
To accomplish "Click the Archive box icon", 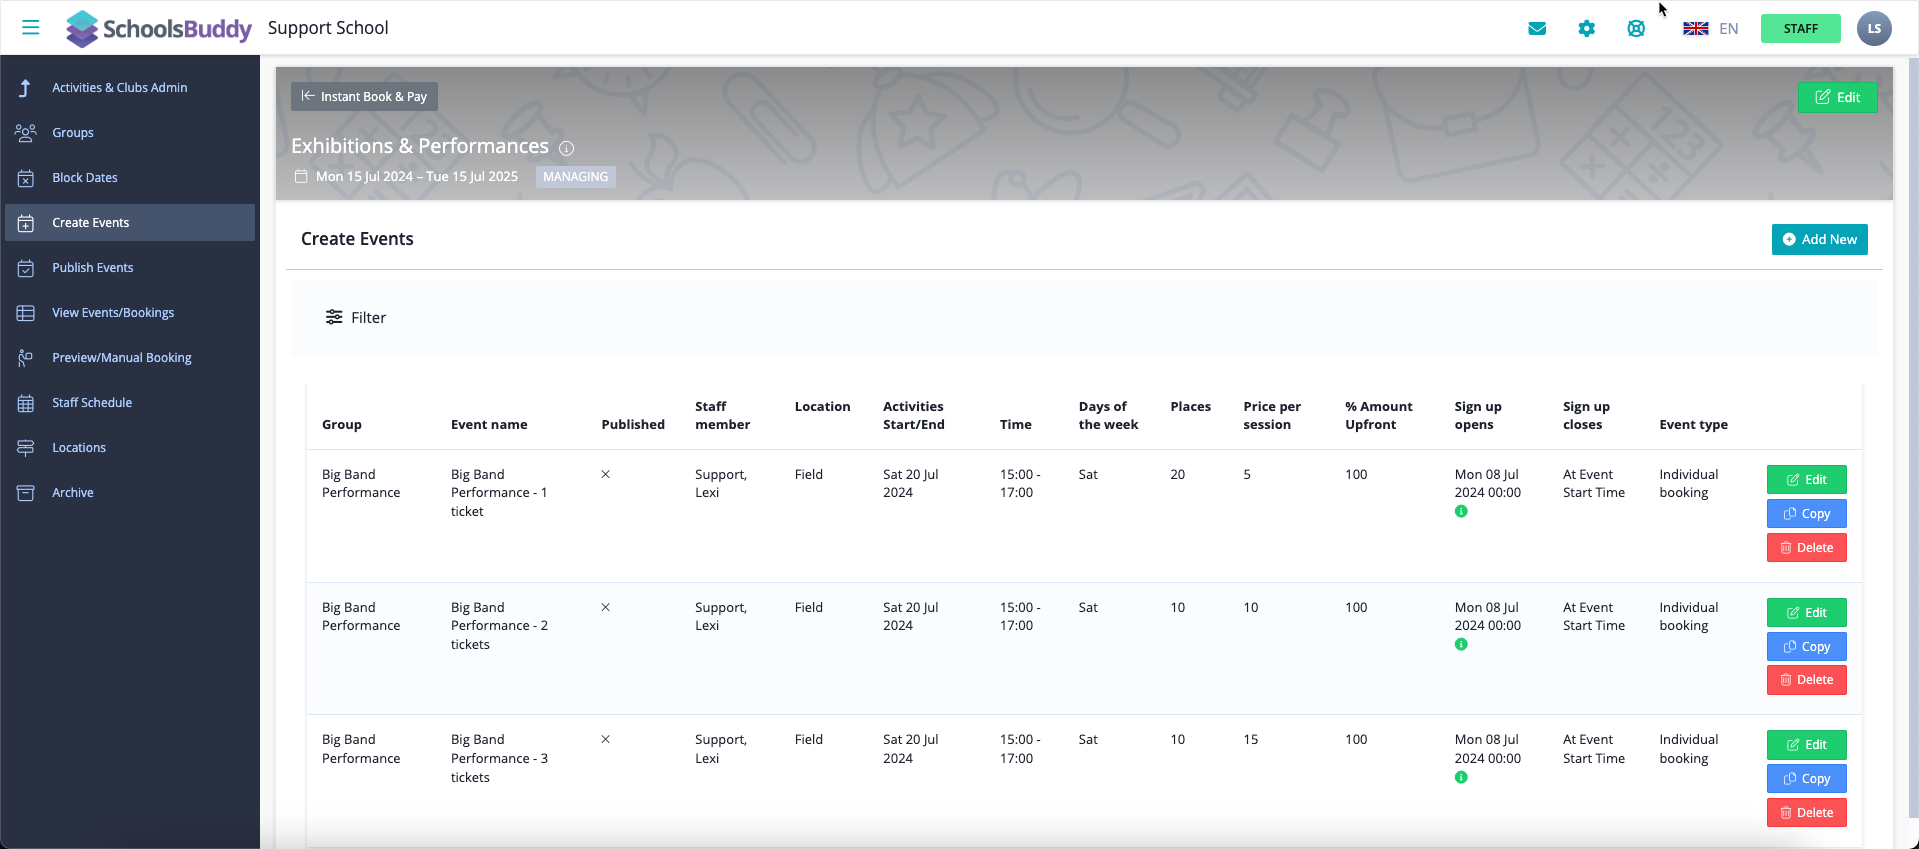I will [x=26, y=493].
